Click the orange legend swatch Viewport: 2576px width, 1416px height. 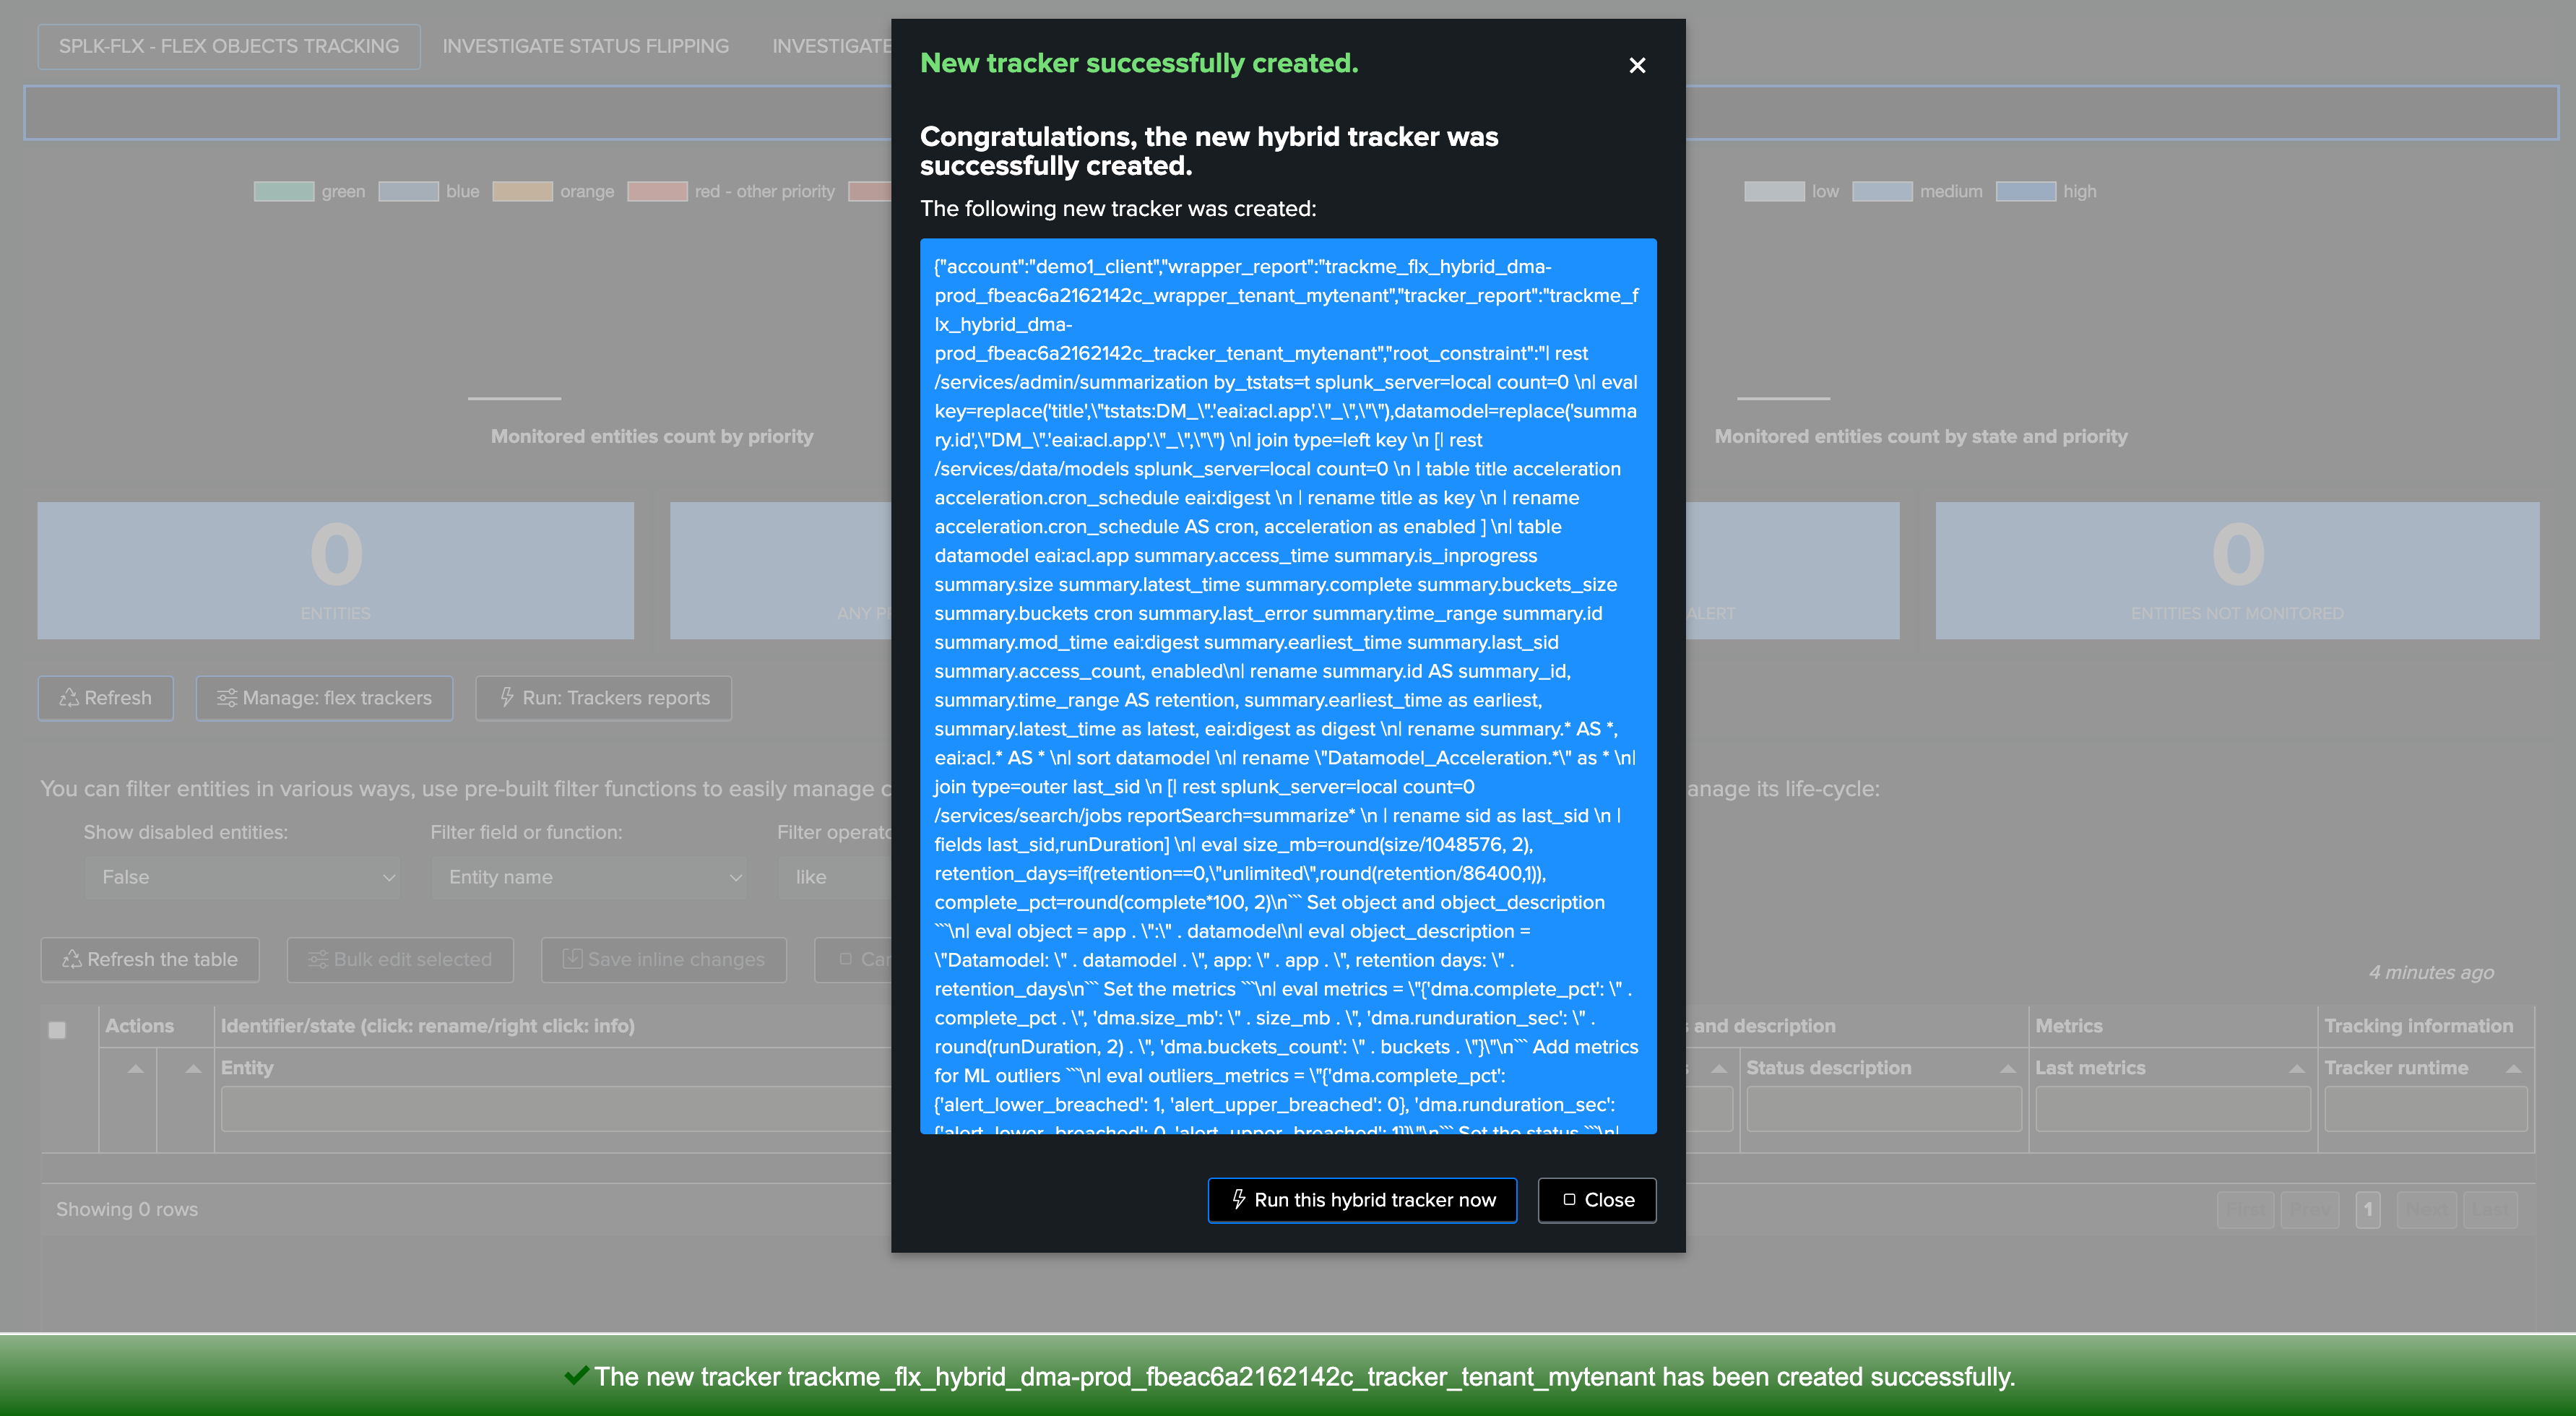pyautogui.click(x=522, y=191)
